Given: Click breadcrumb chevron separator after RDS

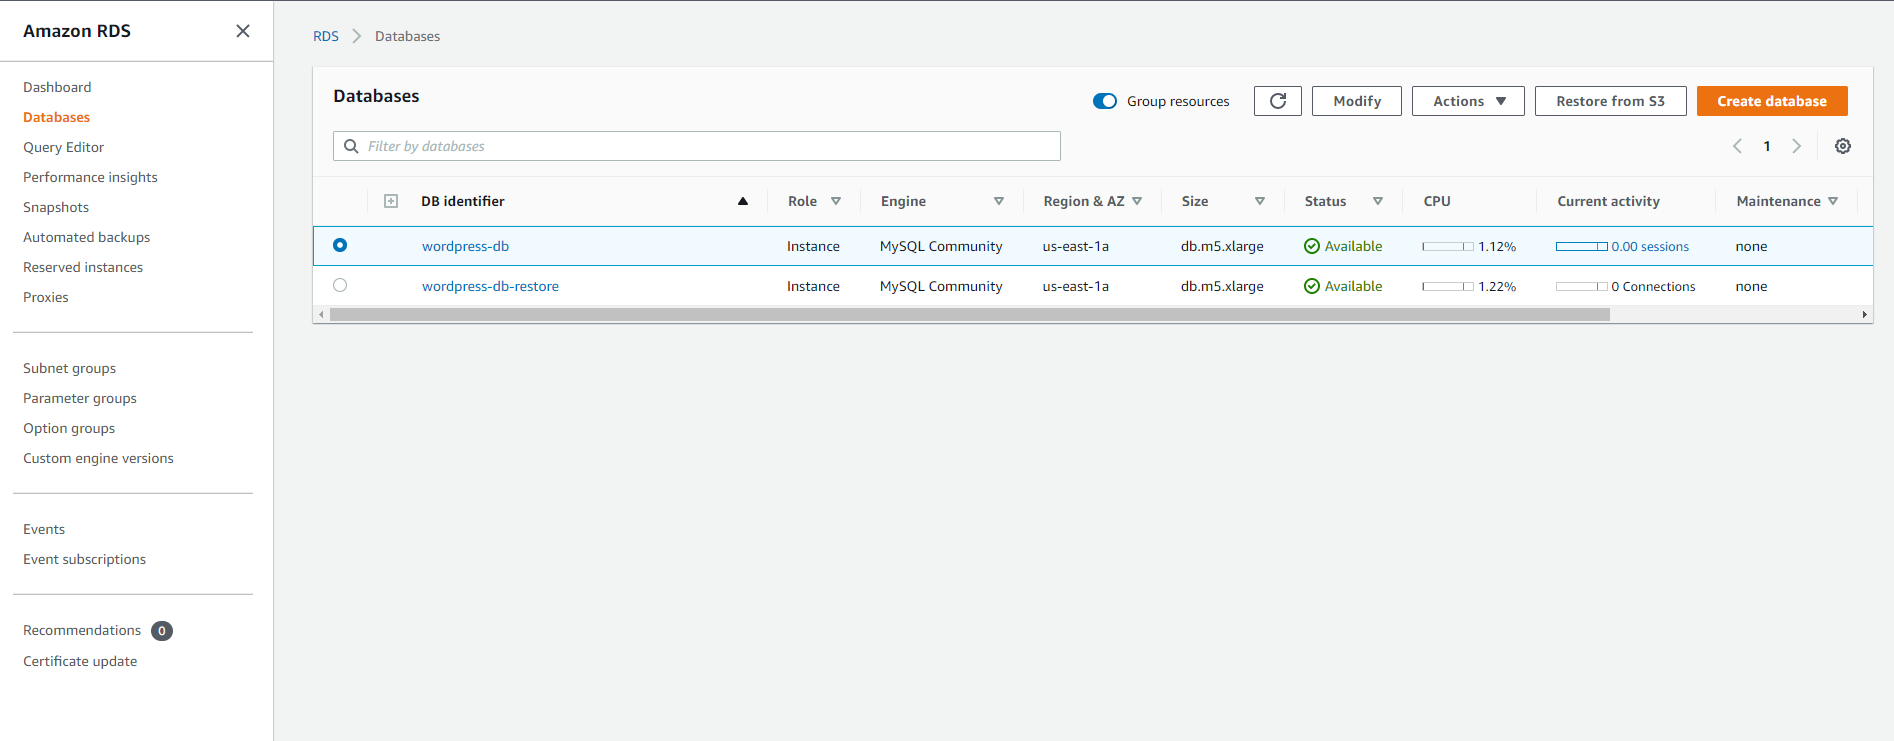Looking at the screenshot, I should [357, 36].
